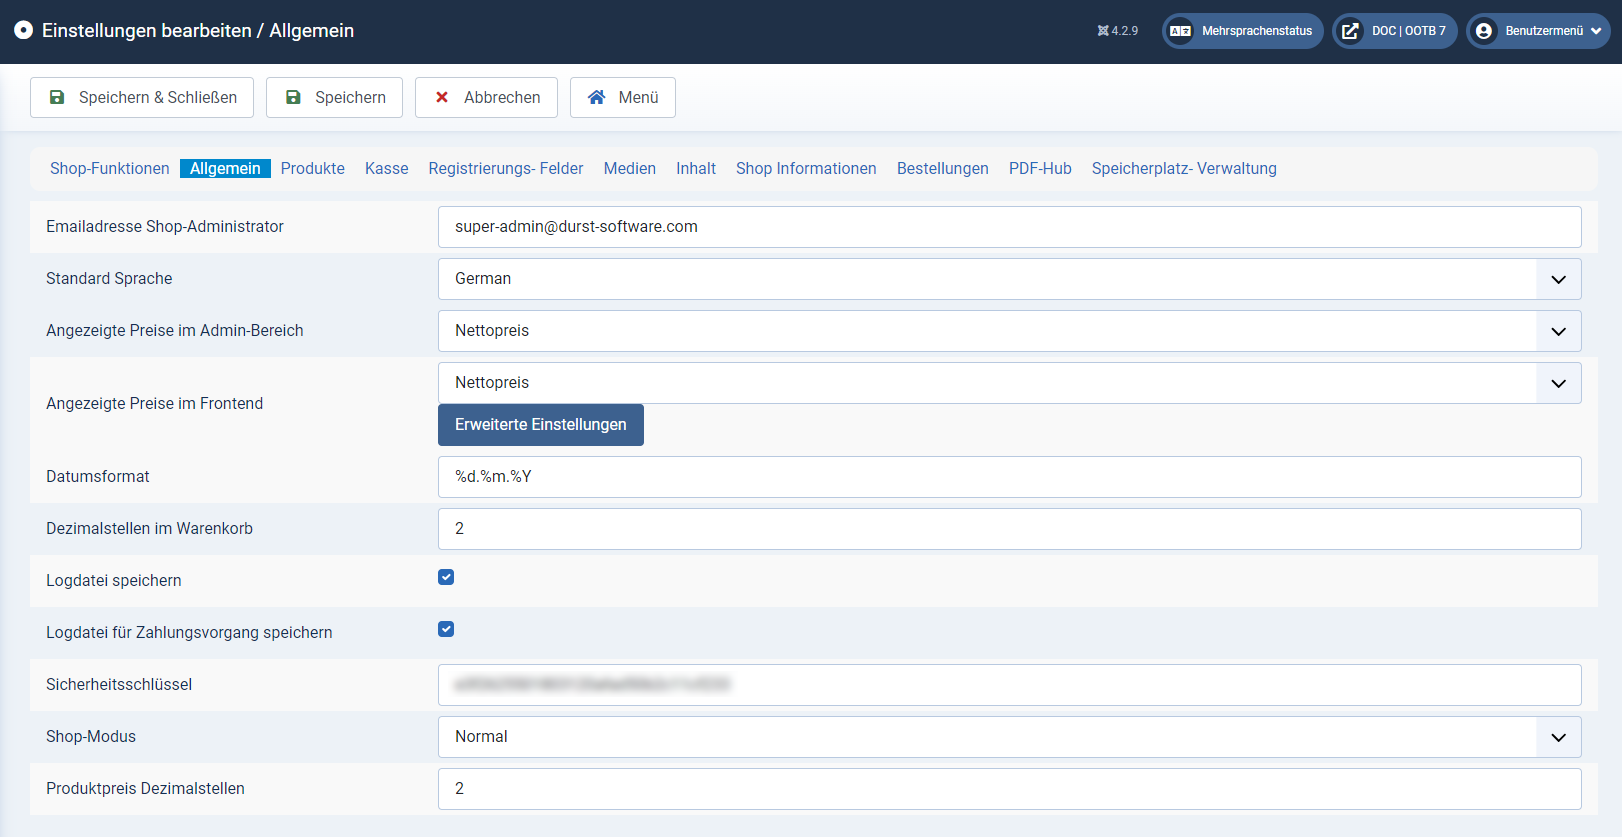The height and width of the screenshot is (837, 1622).
Task: Open the Inhalt tab
Action: click(696, 168)
